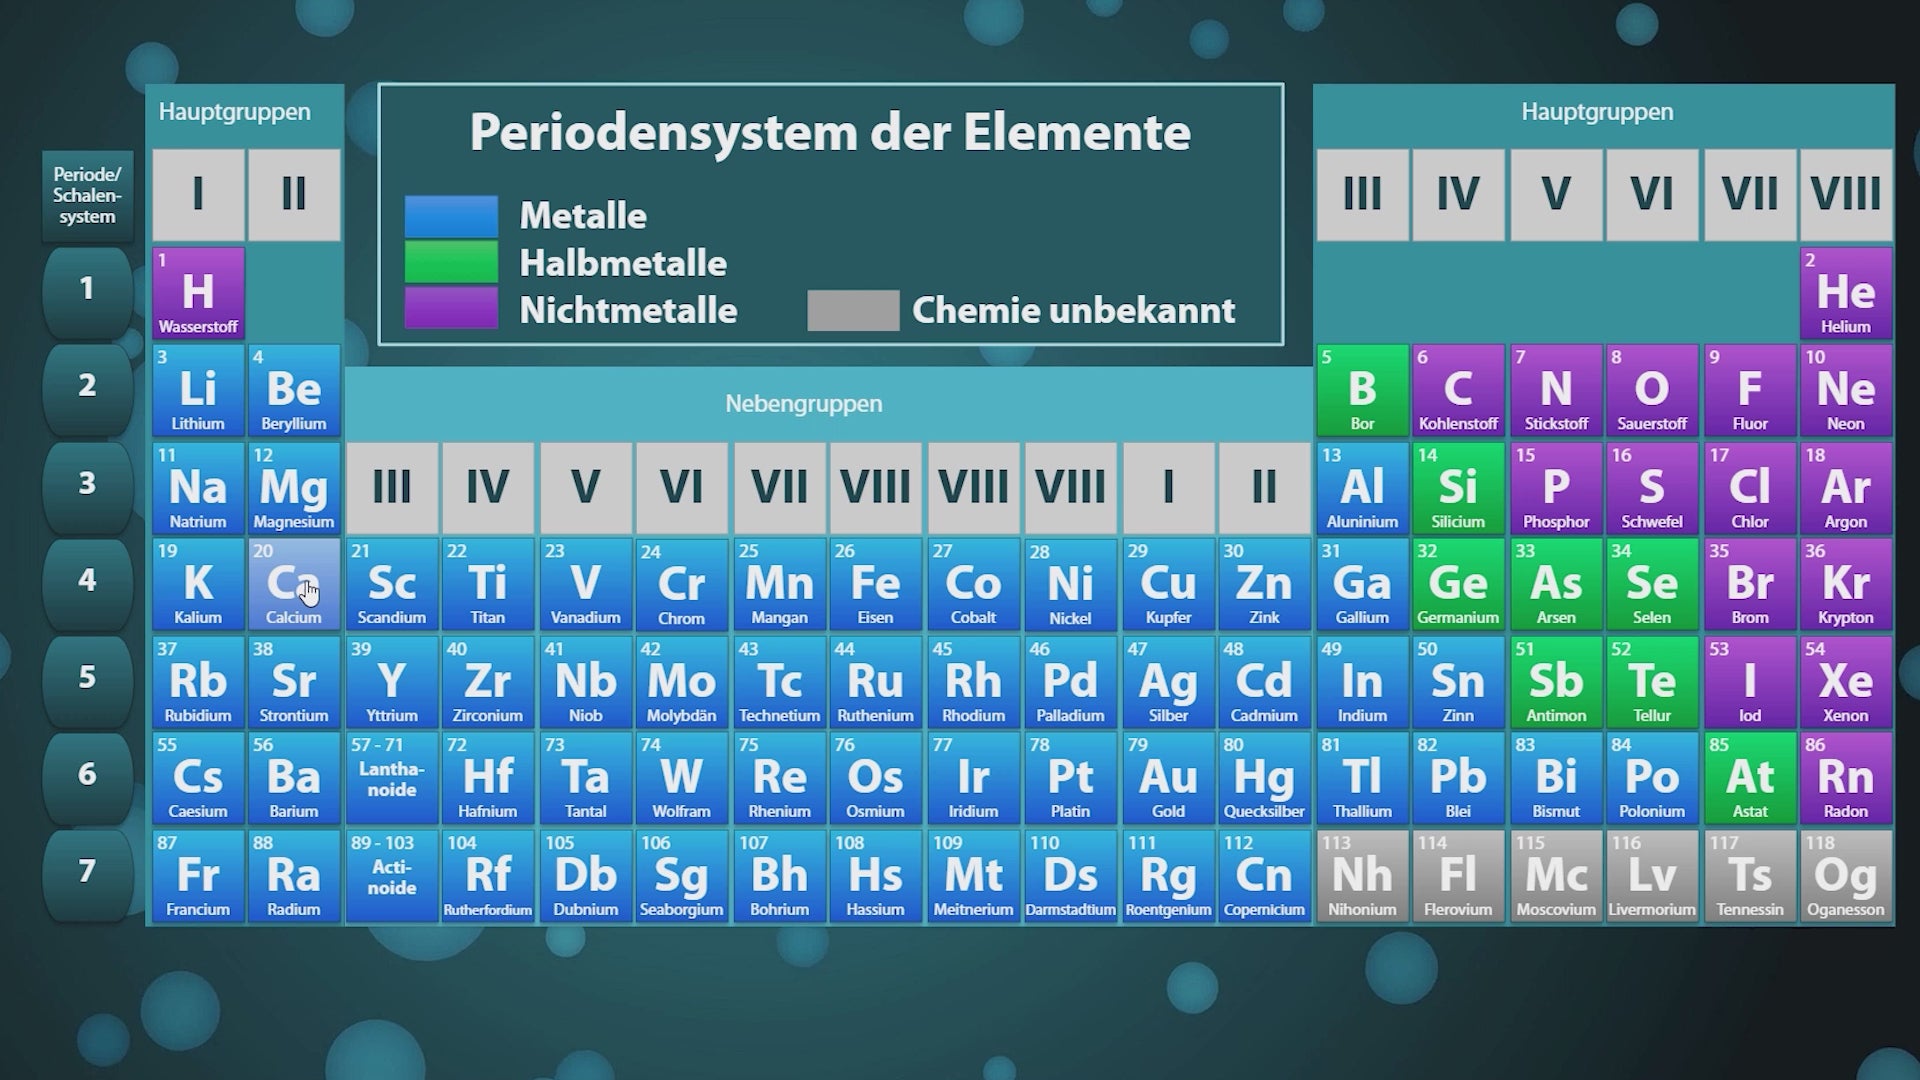The image size is (1920, 1080).
Task: Select the Astat (At) tile
Action: [1750, 779]
